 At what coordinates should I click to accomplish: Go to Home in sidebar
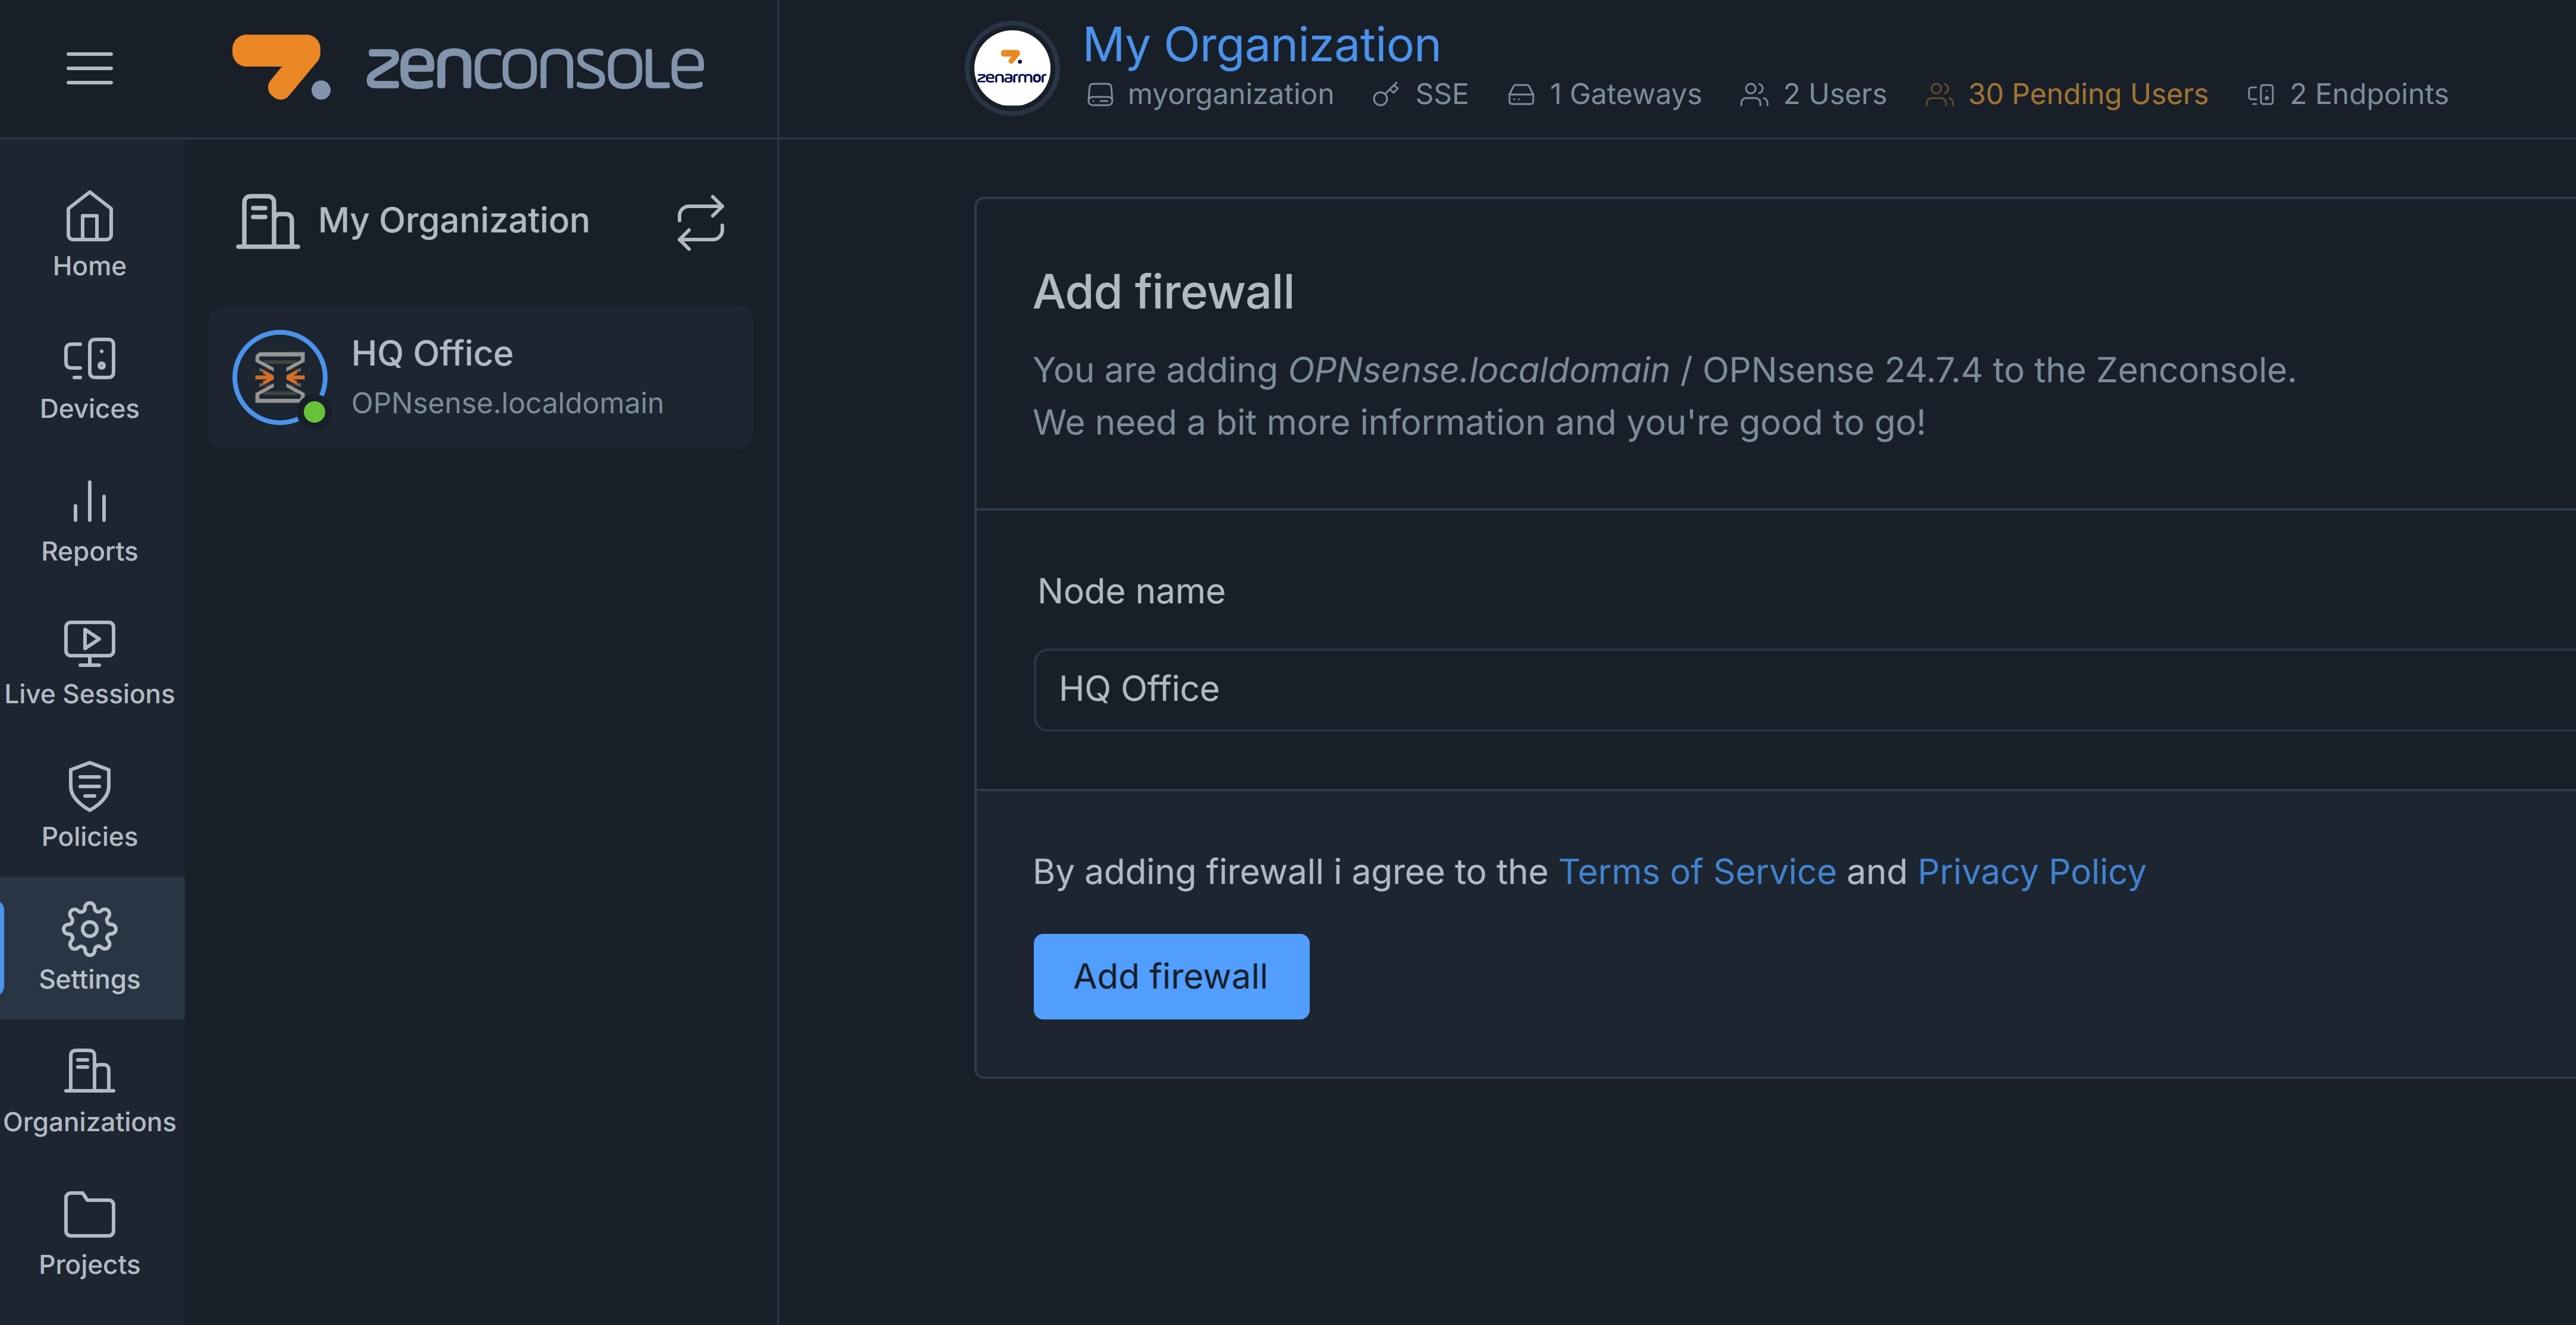pos(90,236)
